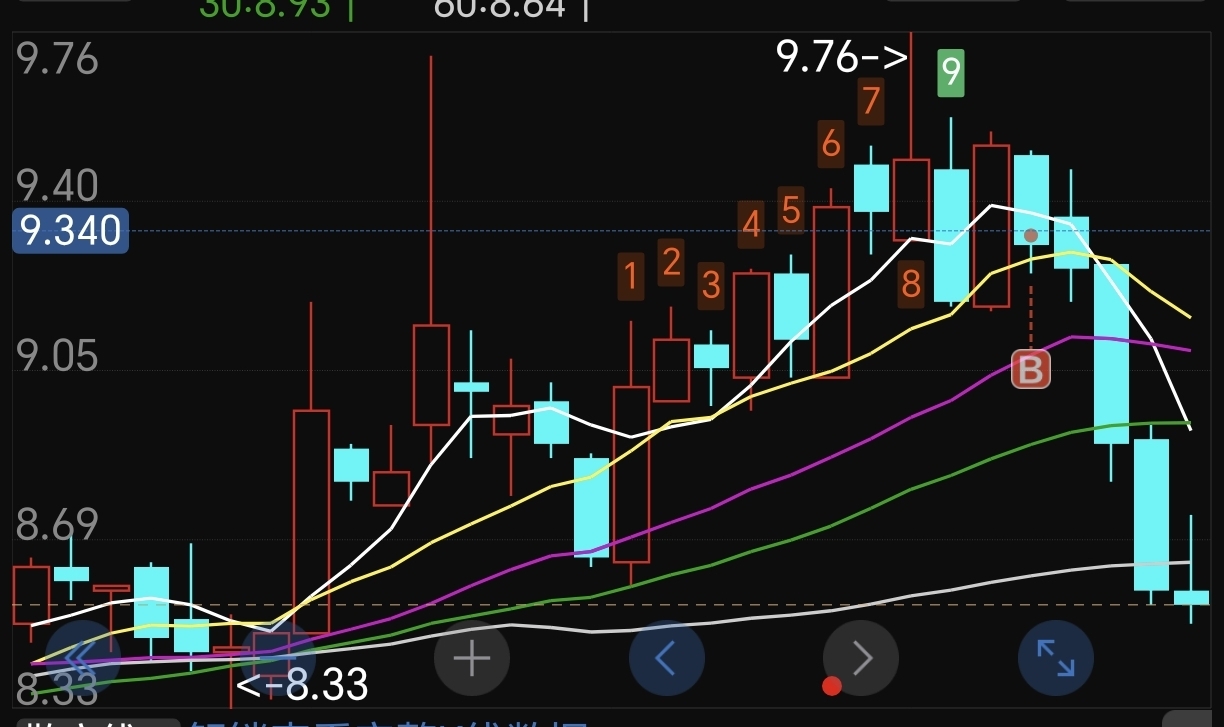Select the orange sequence marker 4
The width and height of the screenshot is (1224, 727).
pyautogui.click(x=751, y=225)
